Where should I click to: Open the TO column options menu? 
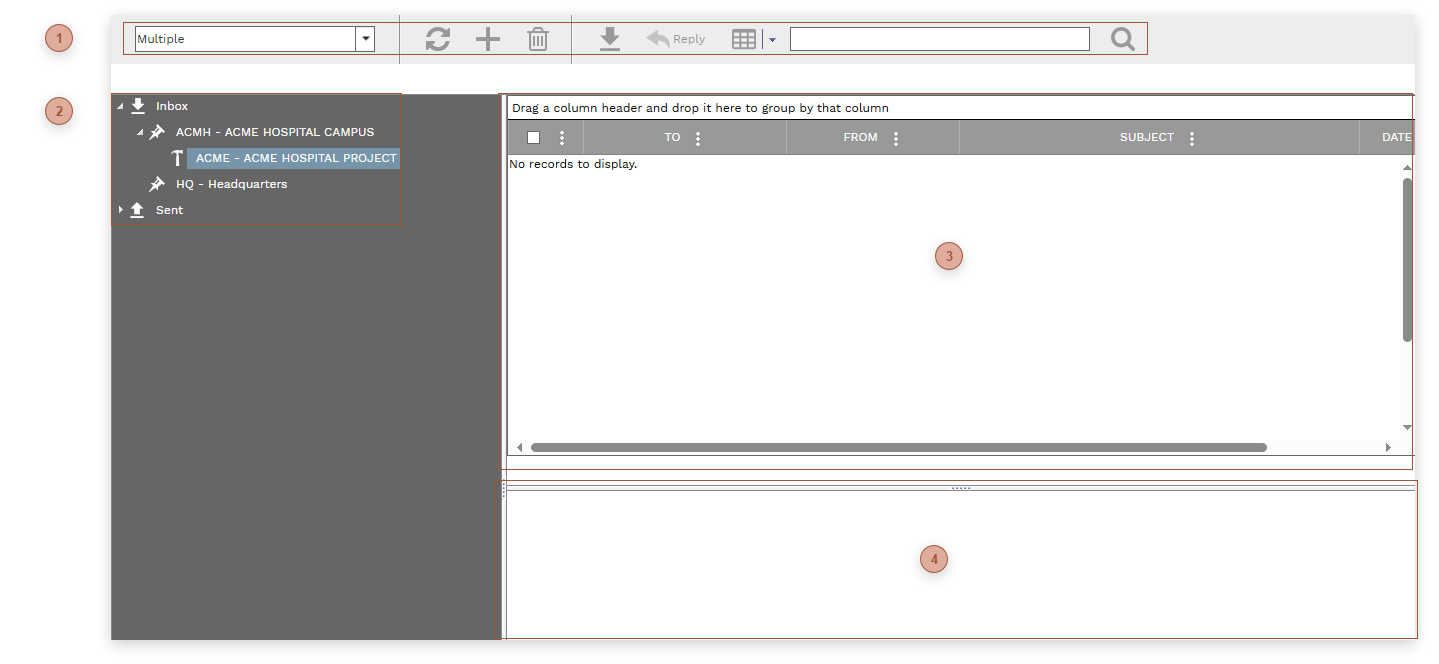[698, 138]
